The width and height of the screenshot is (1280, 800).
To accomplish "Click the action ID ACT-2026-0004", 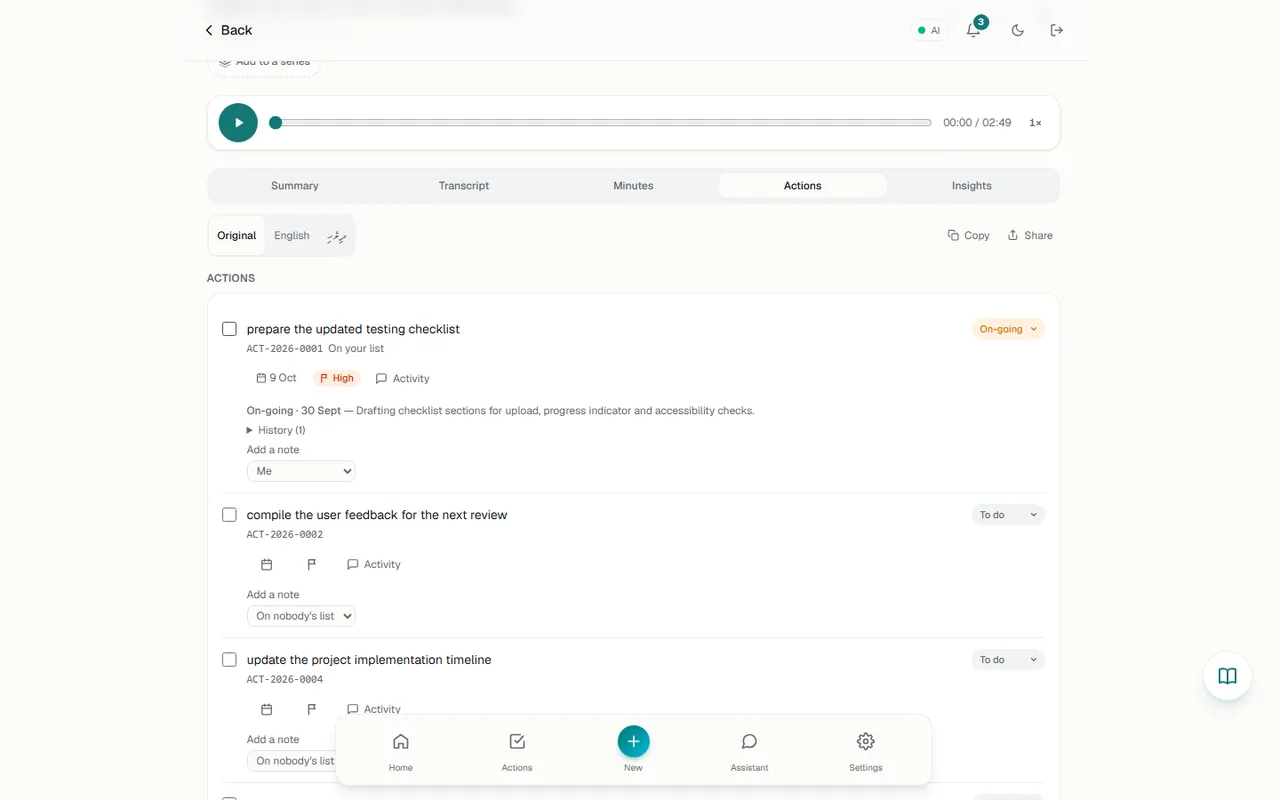I will click(285, 680).
